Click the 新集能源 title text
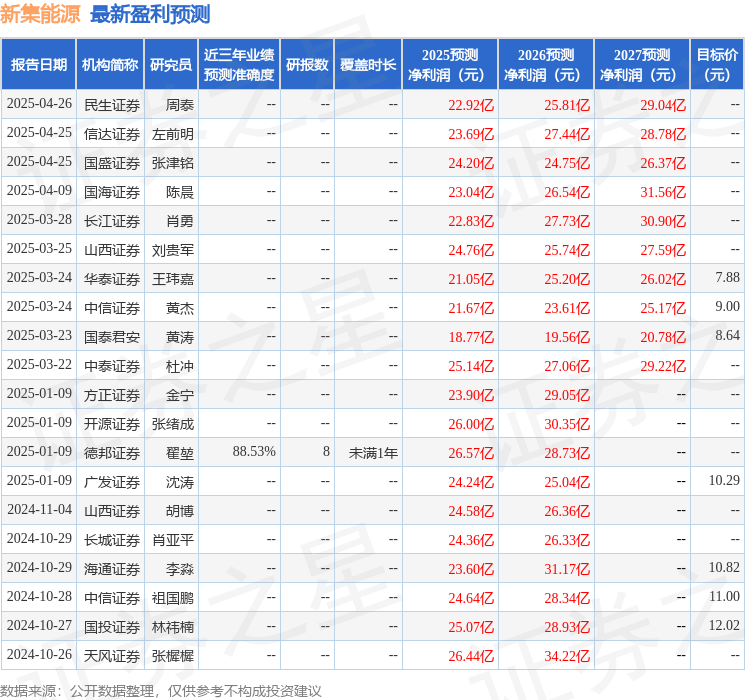745x700 pixels. point(40,14)
